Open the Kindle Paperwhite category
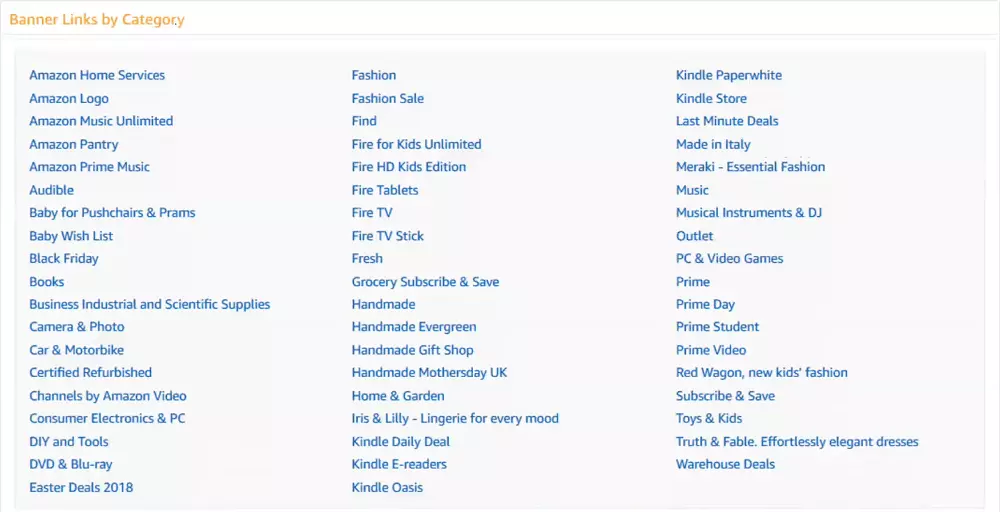 click(729, 75)
